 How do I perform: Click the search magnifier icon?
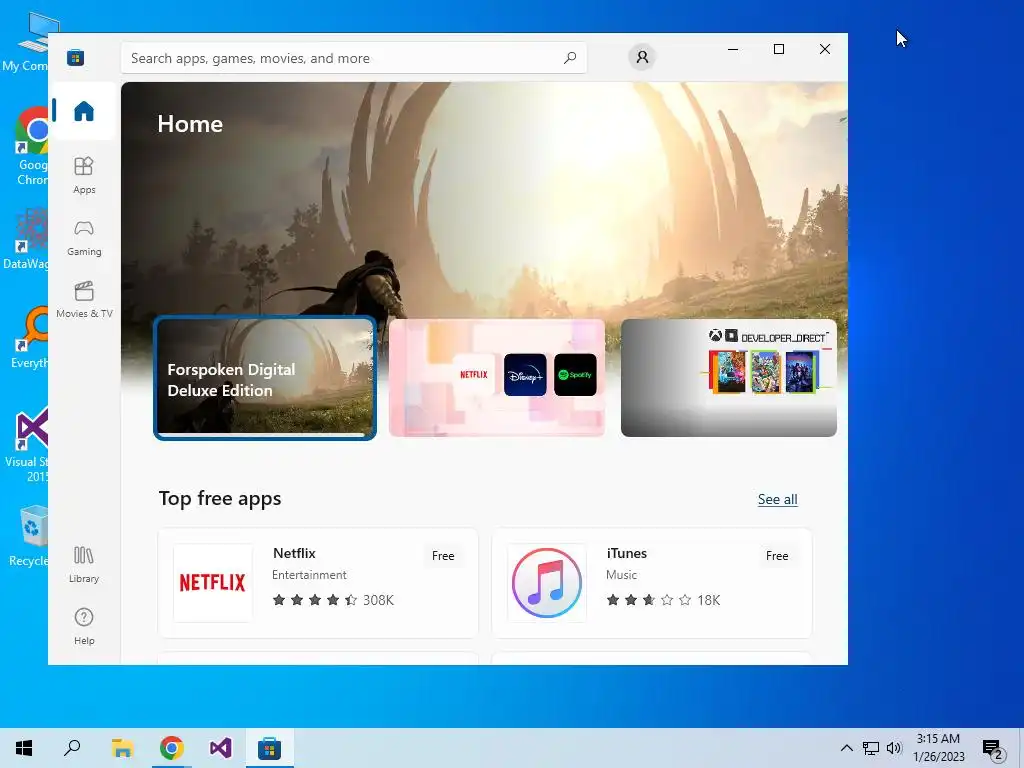[x=569, y=57]
